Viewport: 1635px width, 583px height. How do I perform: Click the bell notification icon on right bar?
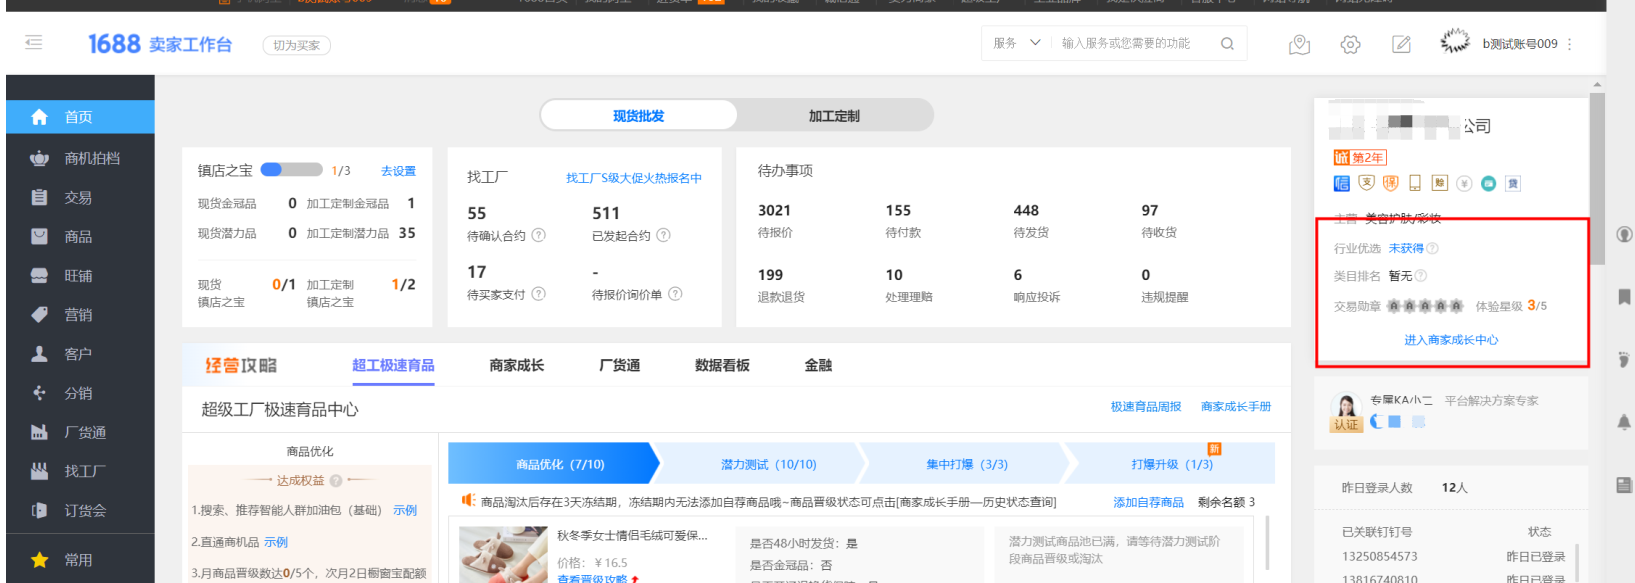point(1624,422)
